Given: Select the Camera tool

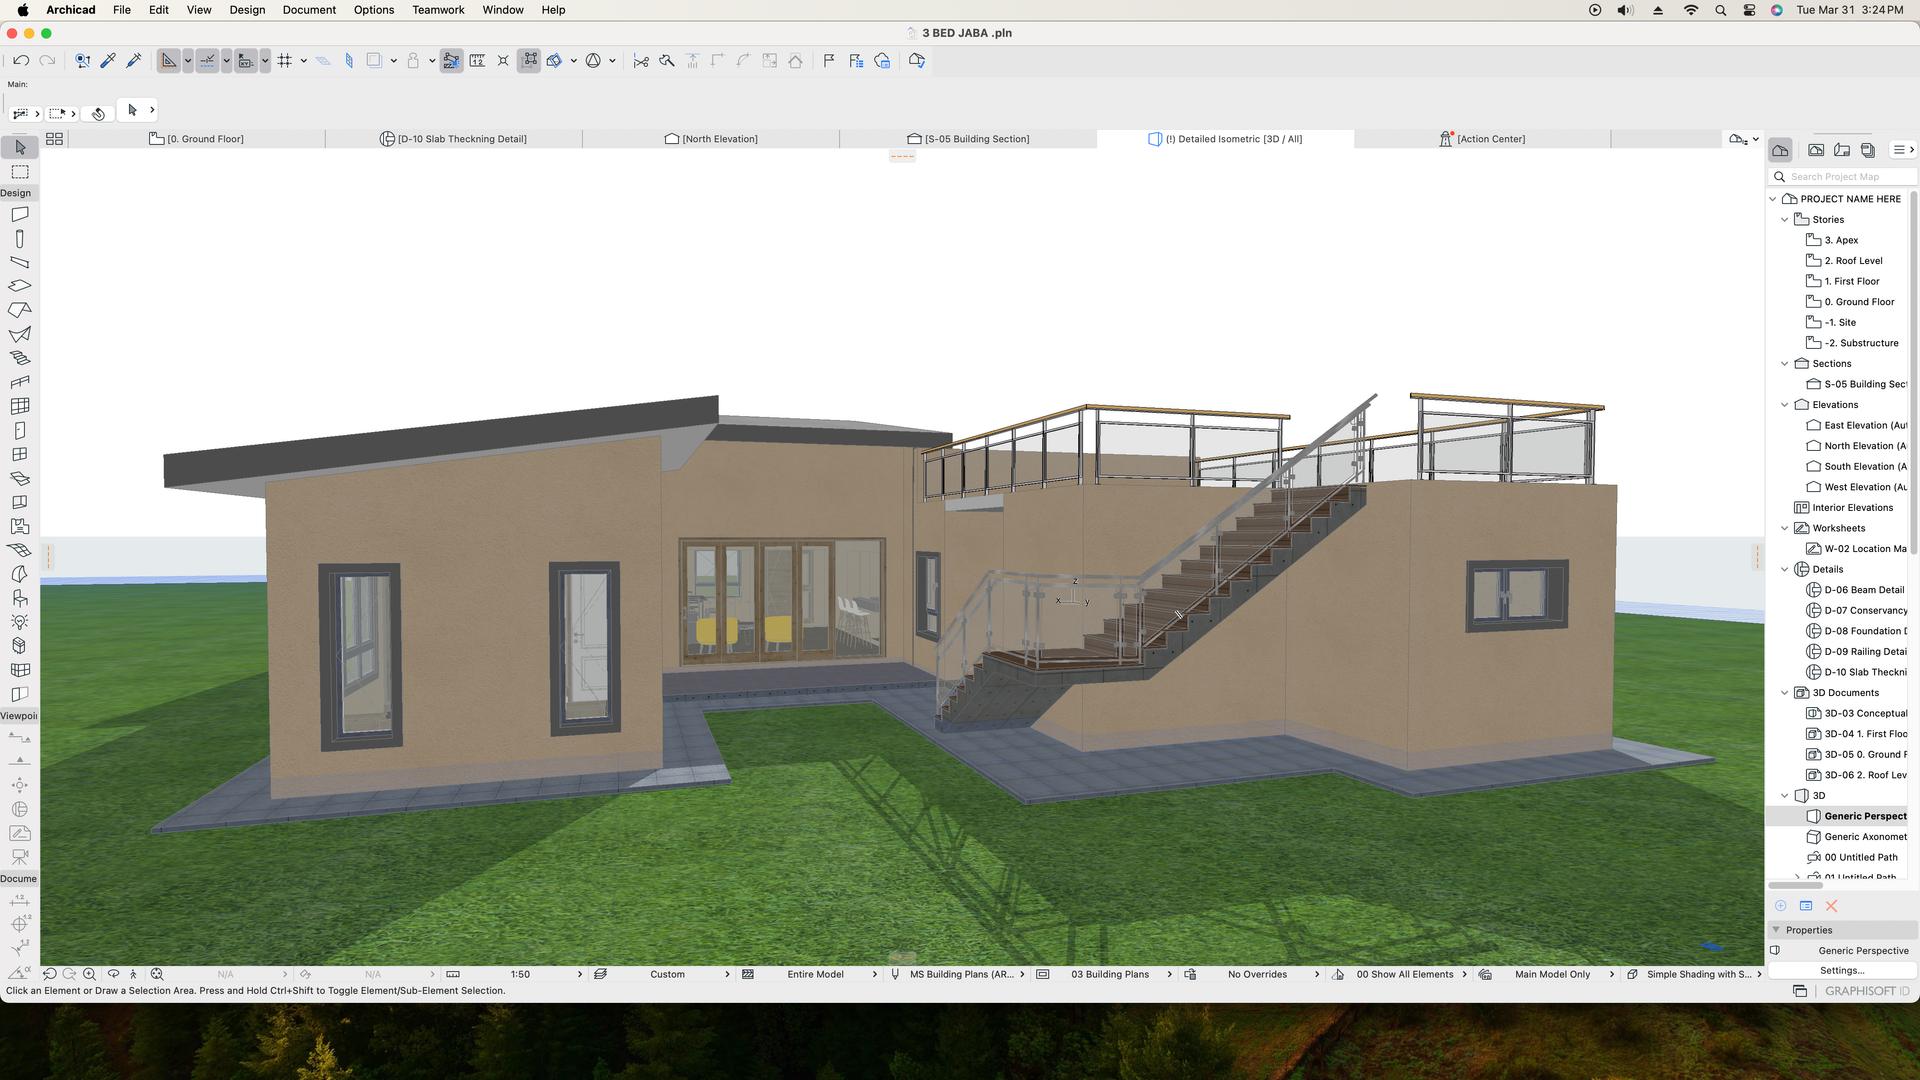Looking at the screenshot, I should point(19,857).
